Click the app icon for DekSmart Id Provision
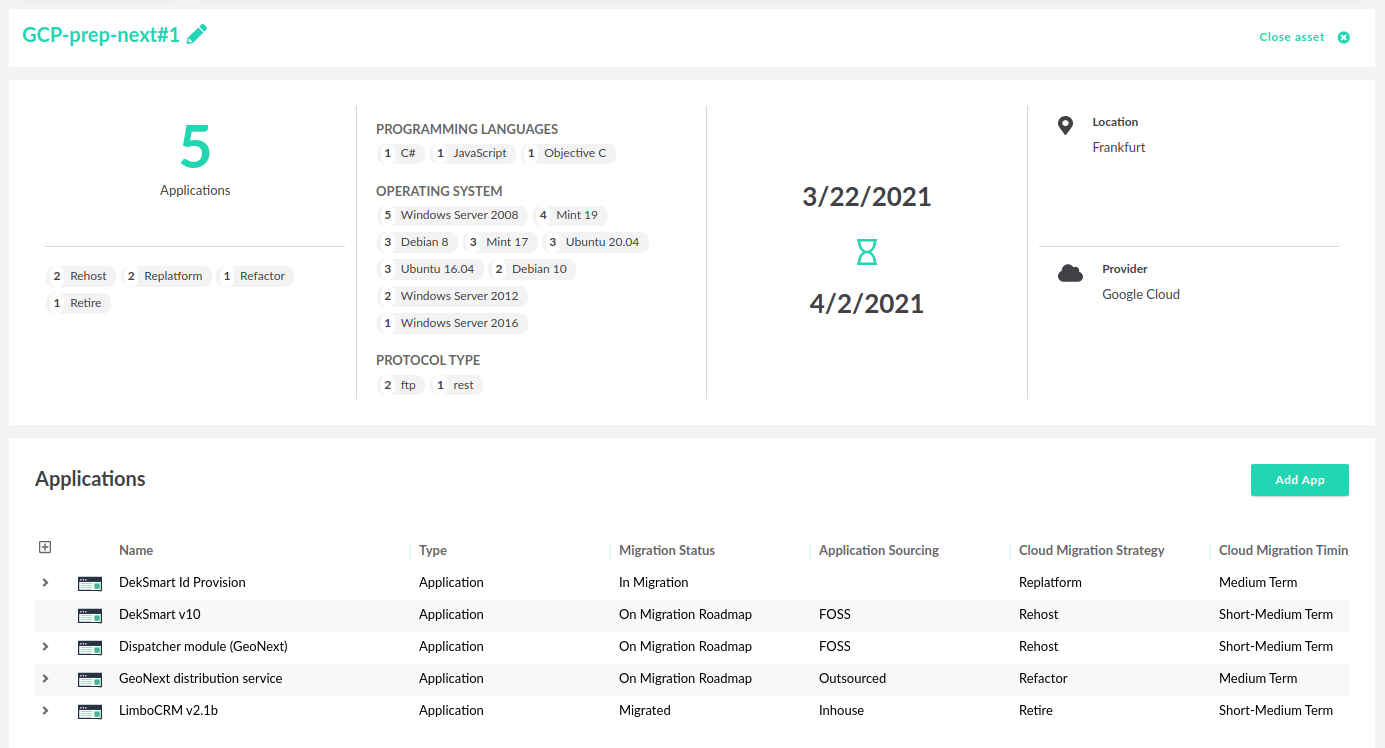1385x748 pixels. (90, 583)
